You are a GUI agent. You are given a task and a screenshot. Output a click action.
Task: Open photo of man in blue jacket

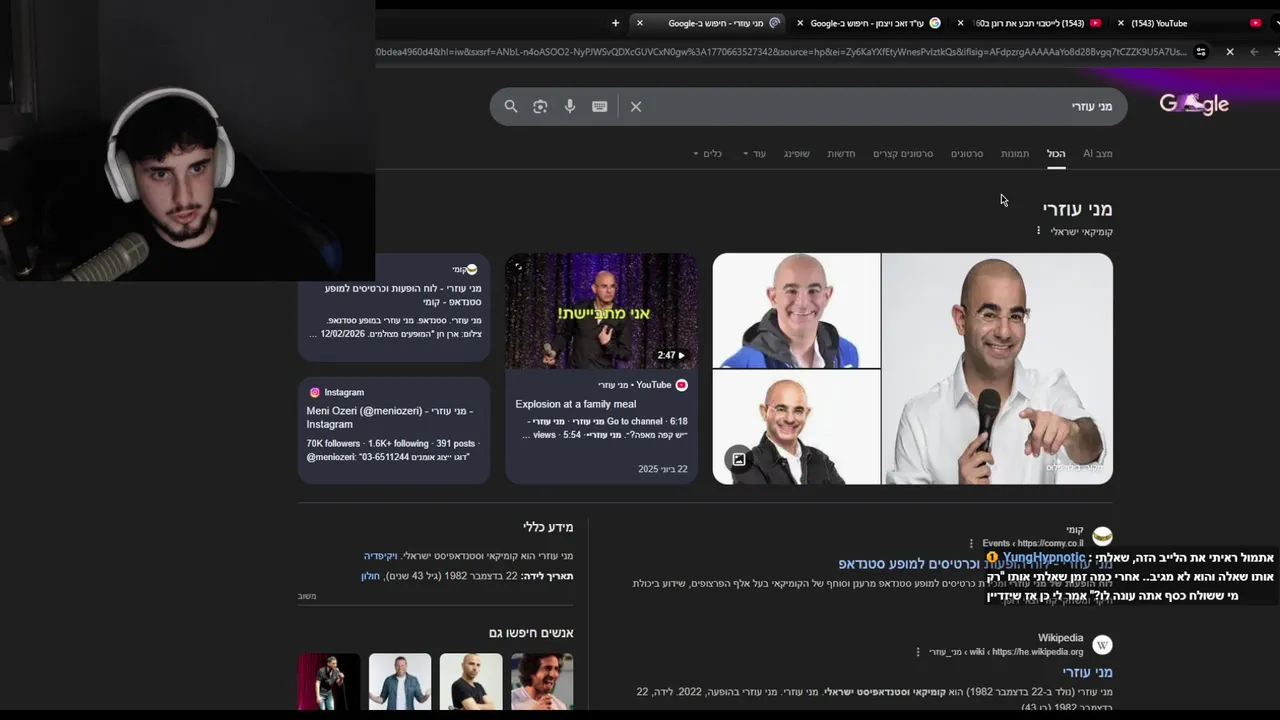click(796, 310)
